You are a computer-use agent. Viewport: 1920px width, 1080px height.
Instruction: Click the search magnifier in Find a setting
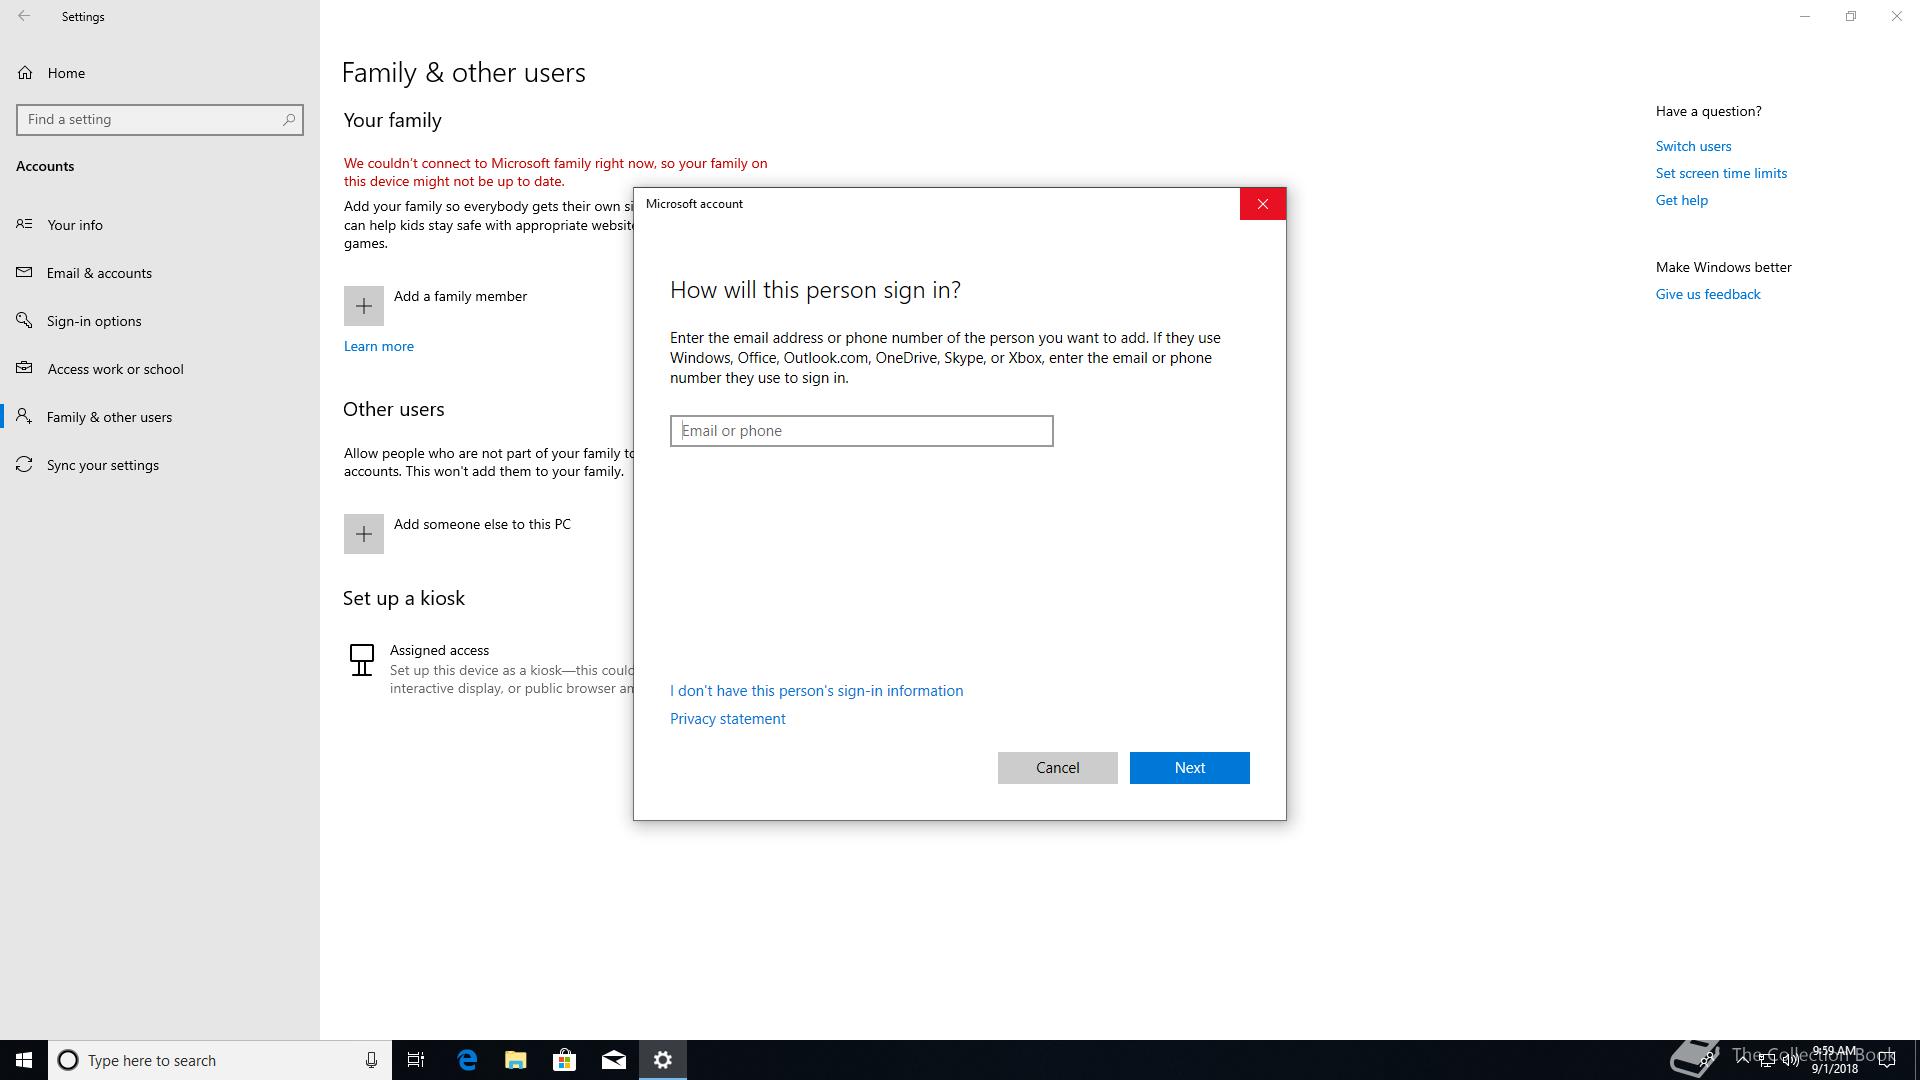click(x=289, y=119)
